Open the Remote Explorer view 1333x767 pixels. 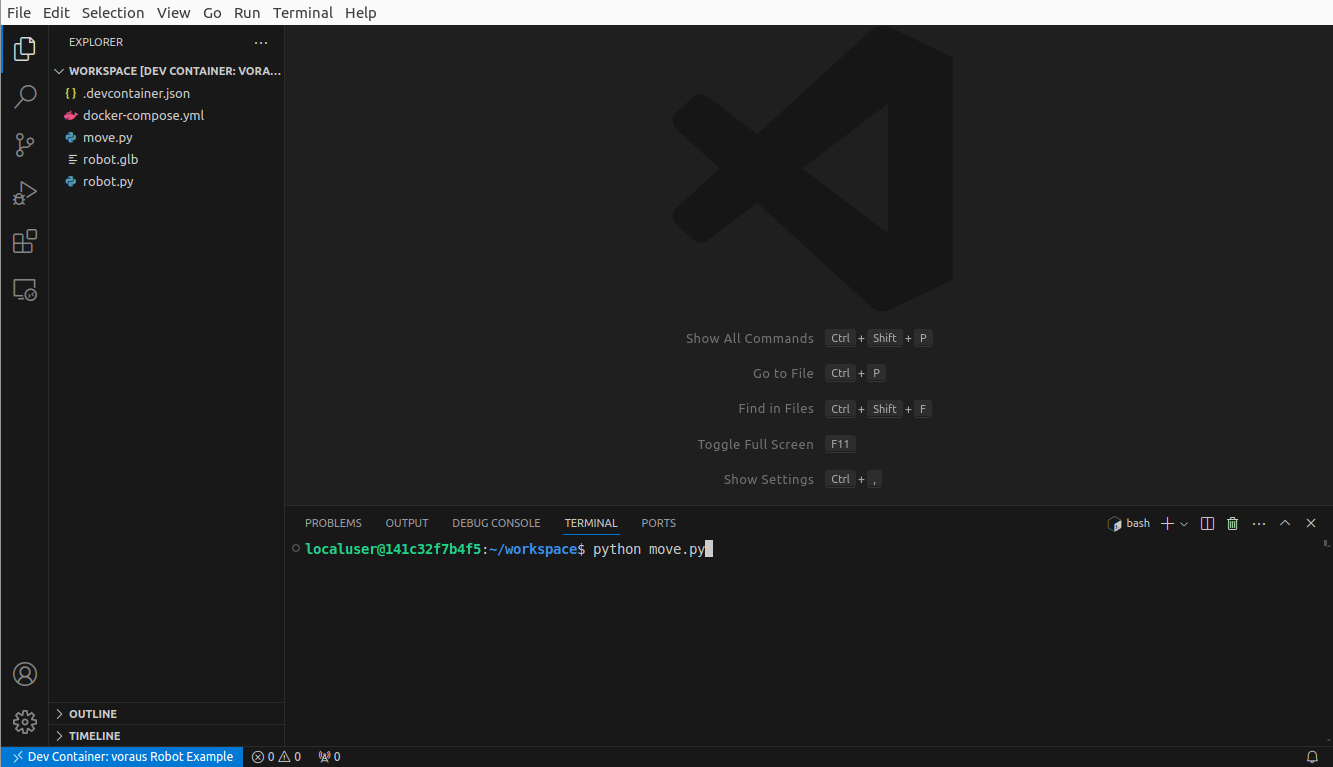click(25, 290)
